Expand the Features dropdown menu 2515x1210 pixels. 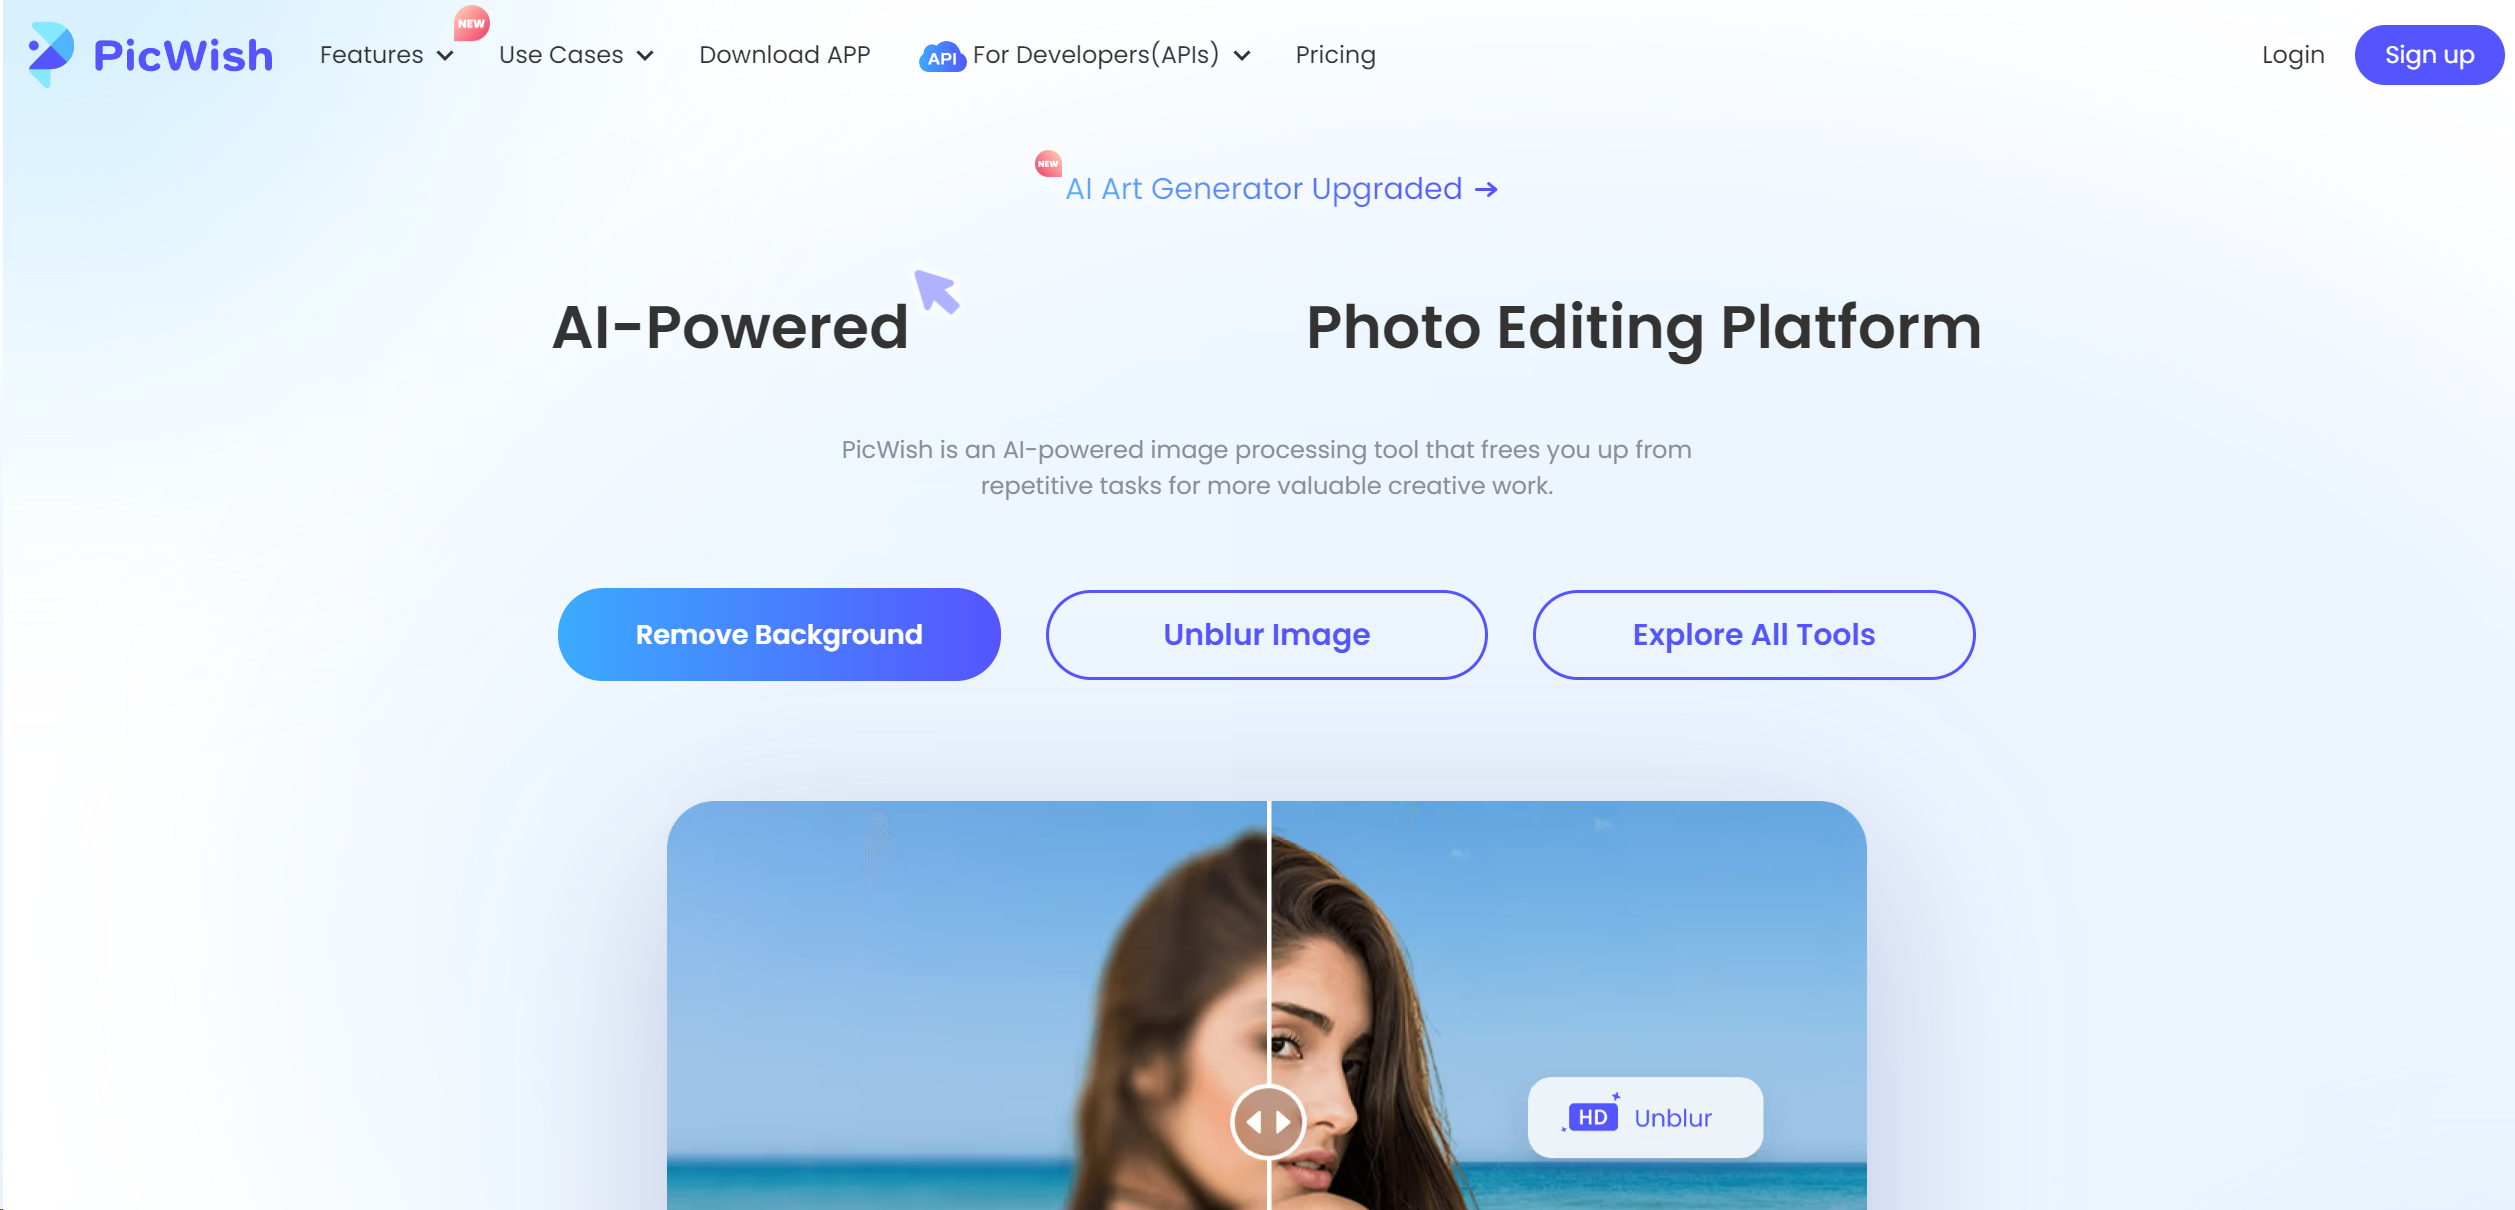(x=387, y=55)
